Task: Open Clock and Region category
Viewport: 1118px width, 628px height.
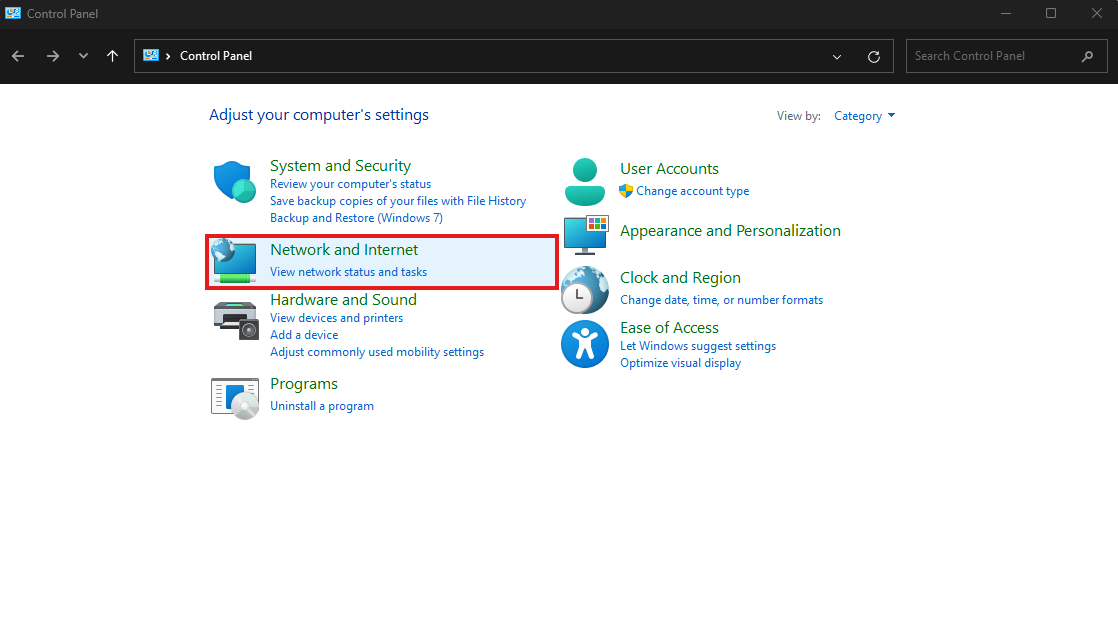Action: point(680,278)
